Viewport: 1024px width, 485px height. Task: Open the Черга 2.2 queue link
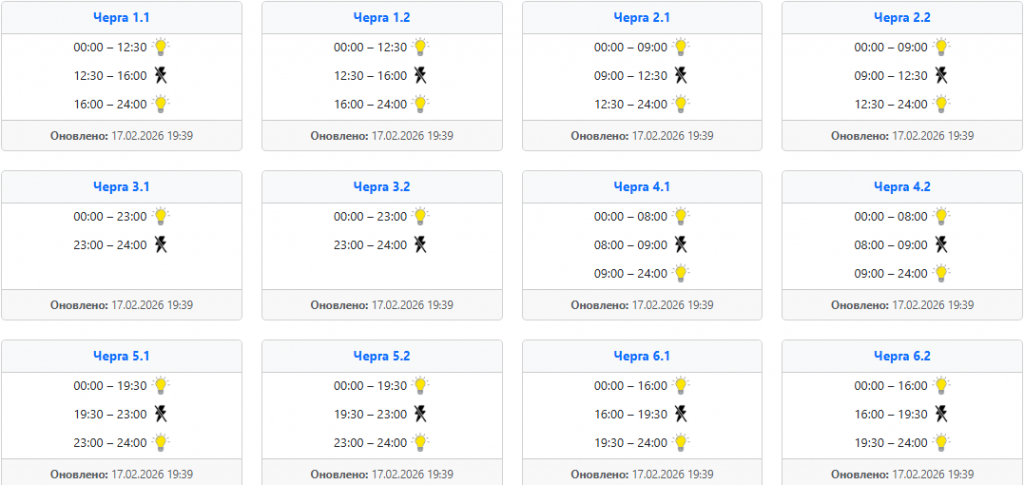tap(902, 18)
